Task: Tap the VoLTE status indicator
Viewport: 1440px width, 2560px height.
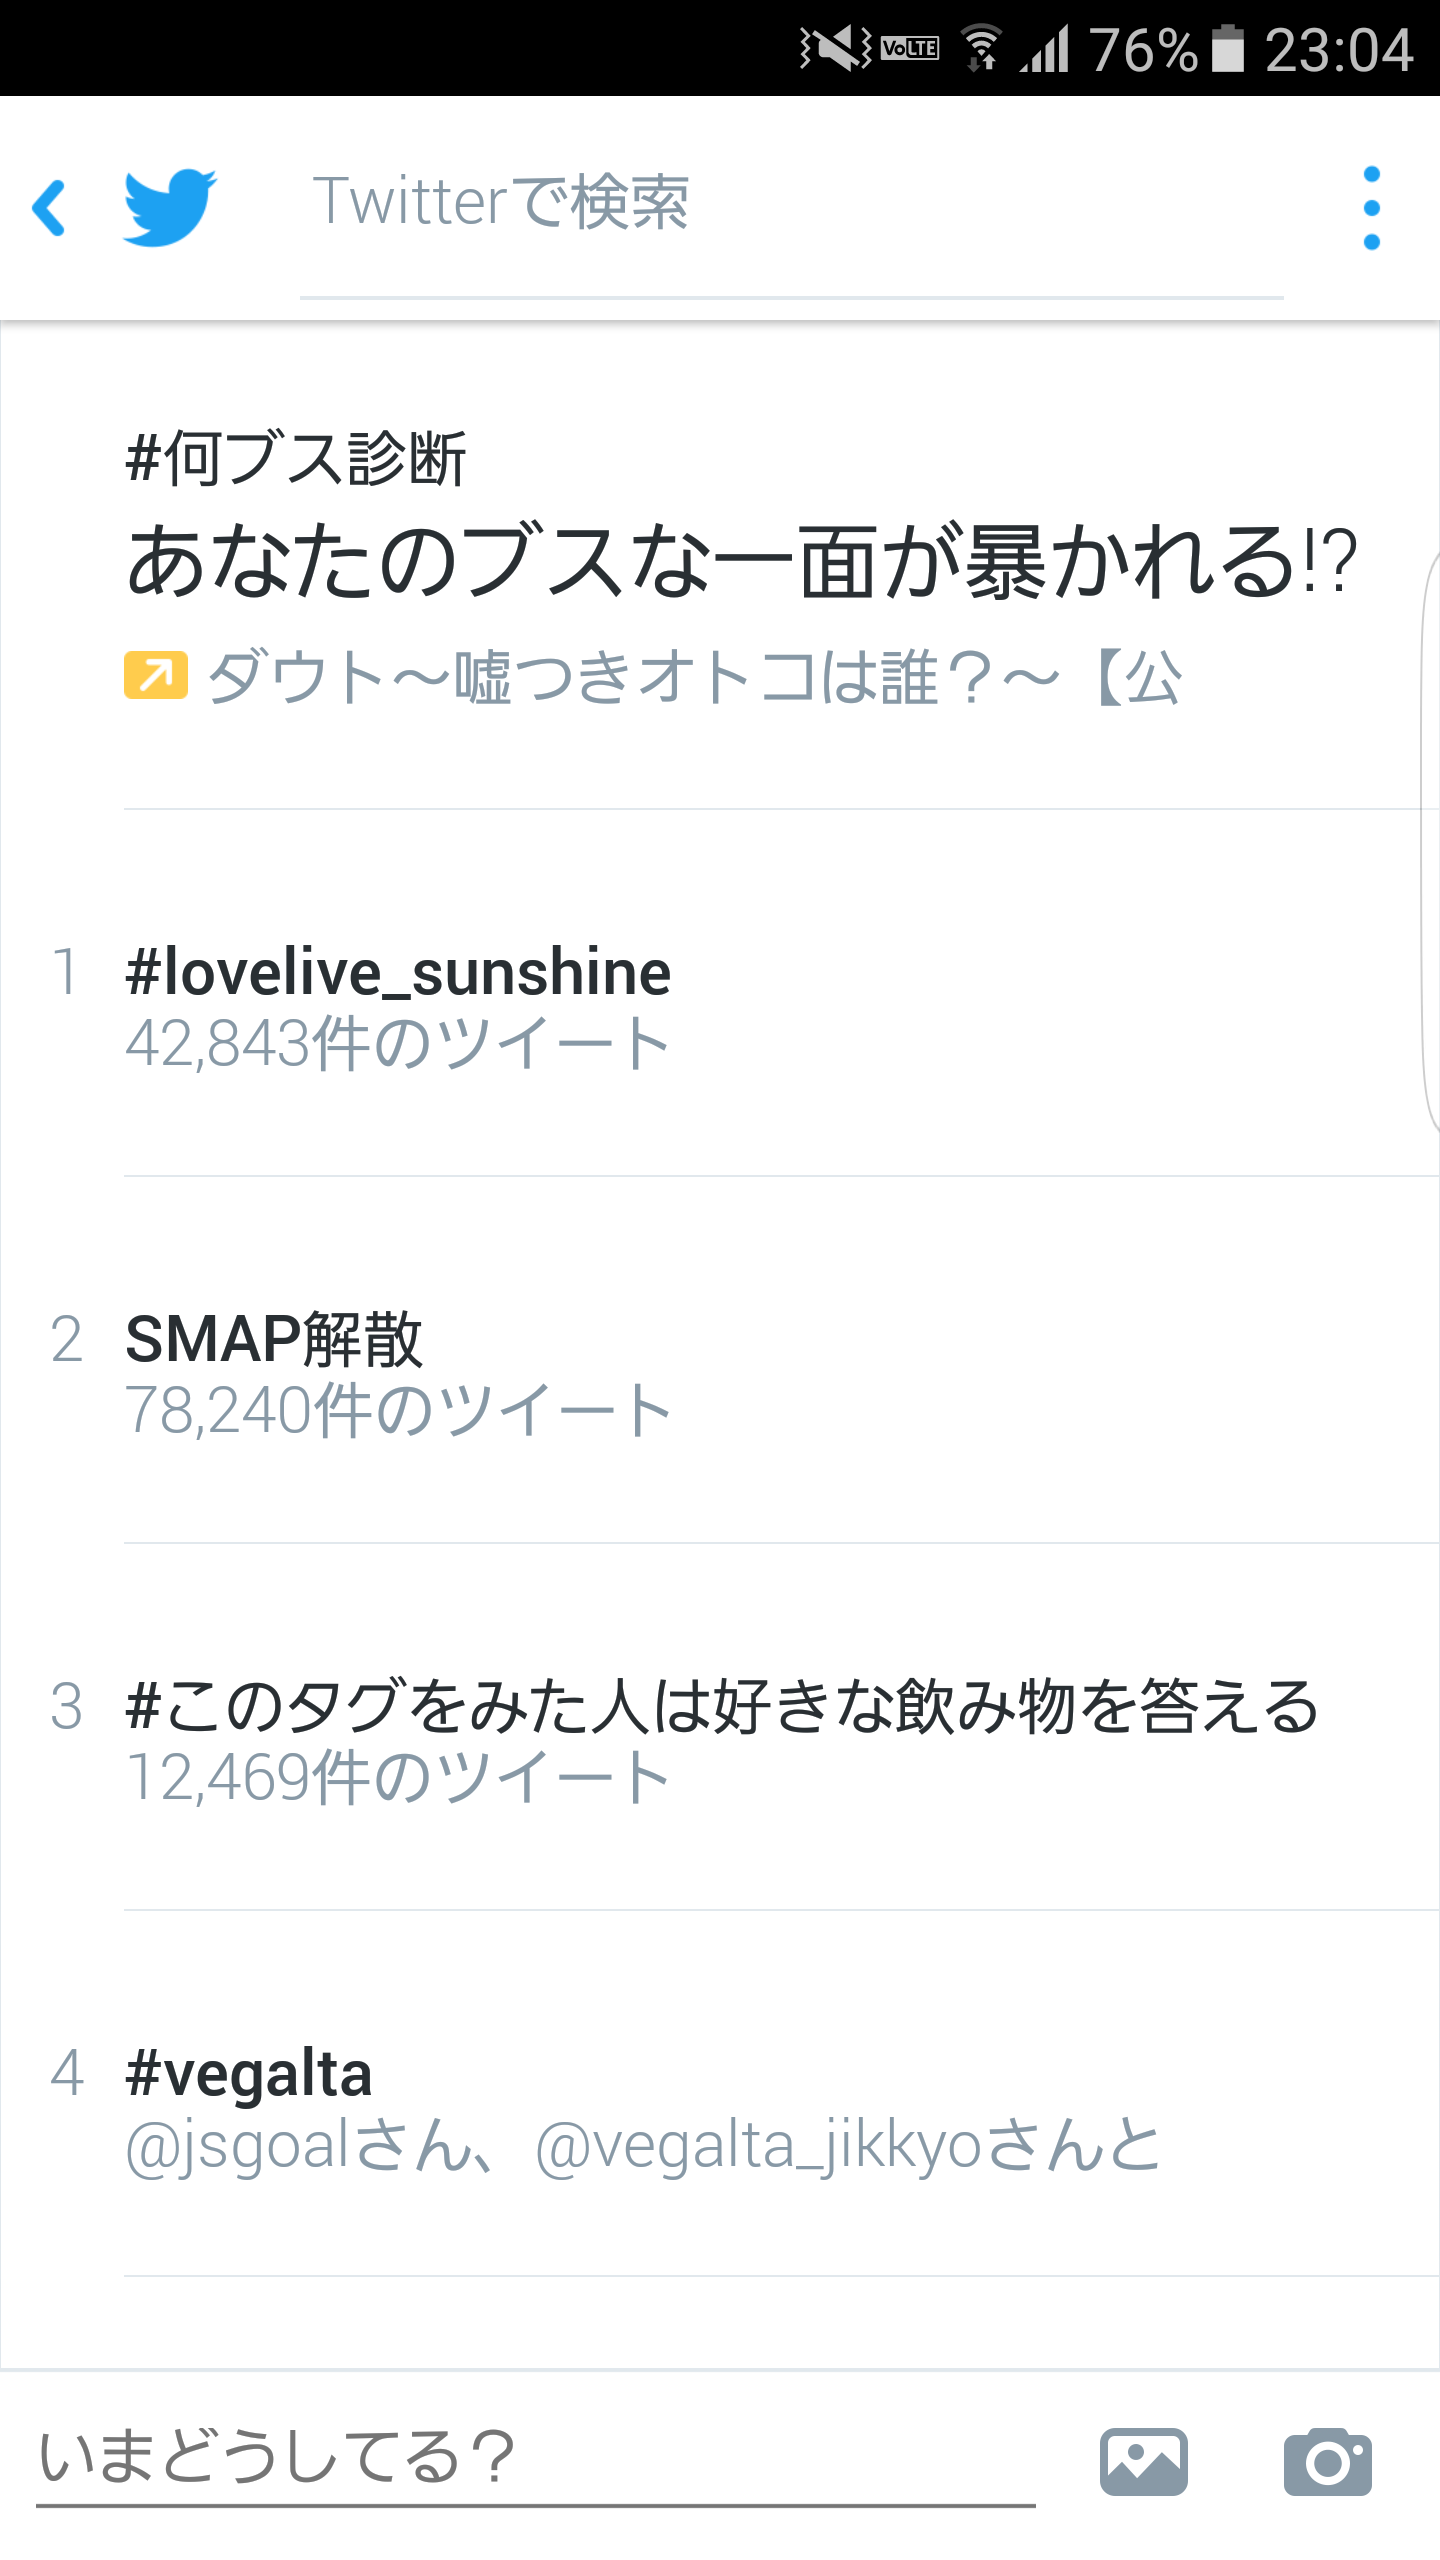Action: pos(910,48)
